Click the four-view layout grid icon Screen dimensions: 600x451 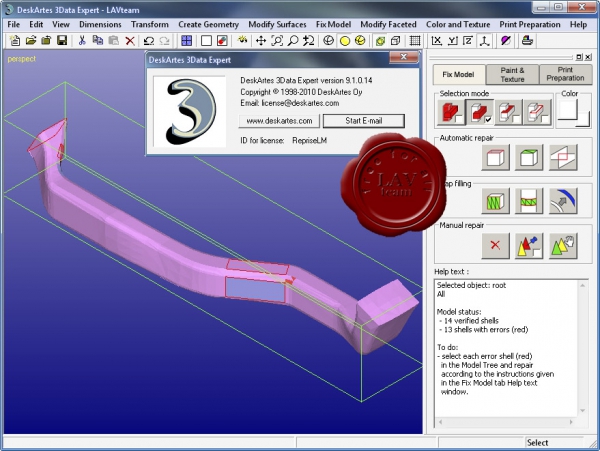tap(186, 41)
